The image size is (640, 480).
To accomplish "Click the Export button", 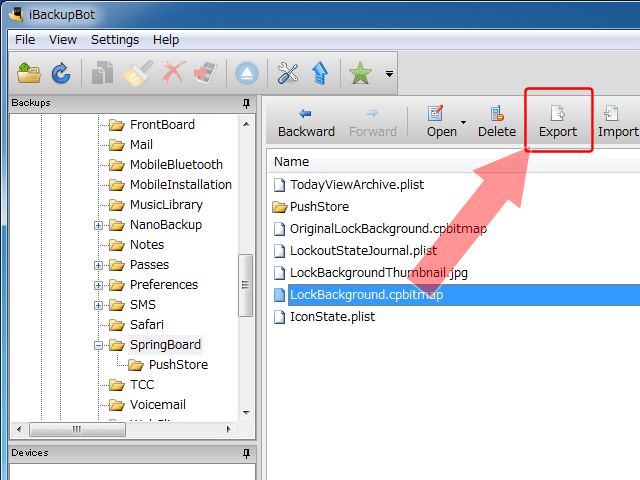I will pos(558,122).
